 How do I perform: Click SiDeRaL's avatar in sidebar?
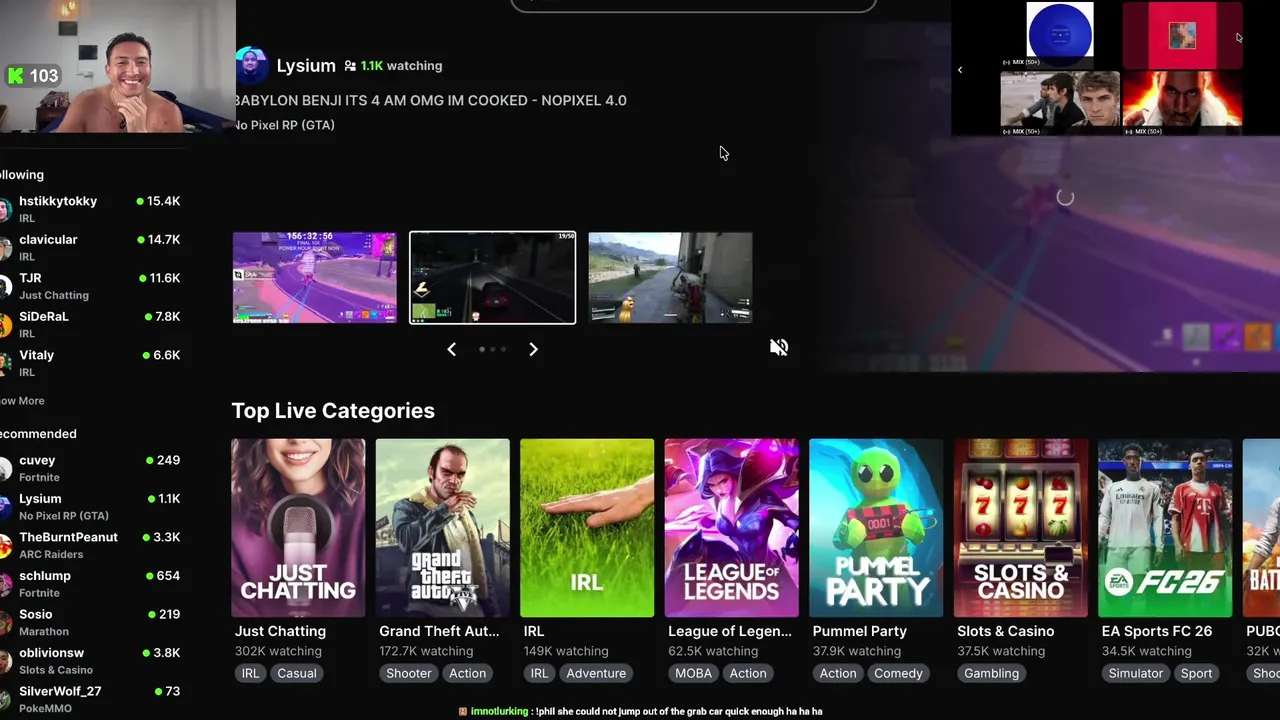[4, 324]
